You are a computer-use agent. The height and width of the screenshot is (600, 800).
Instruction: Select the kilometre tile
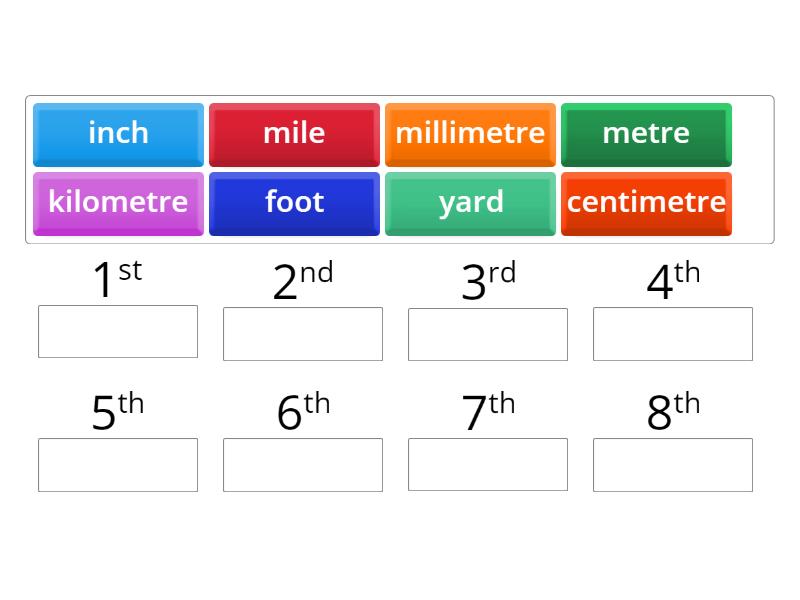click(118, 202)
